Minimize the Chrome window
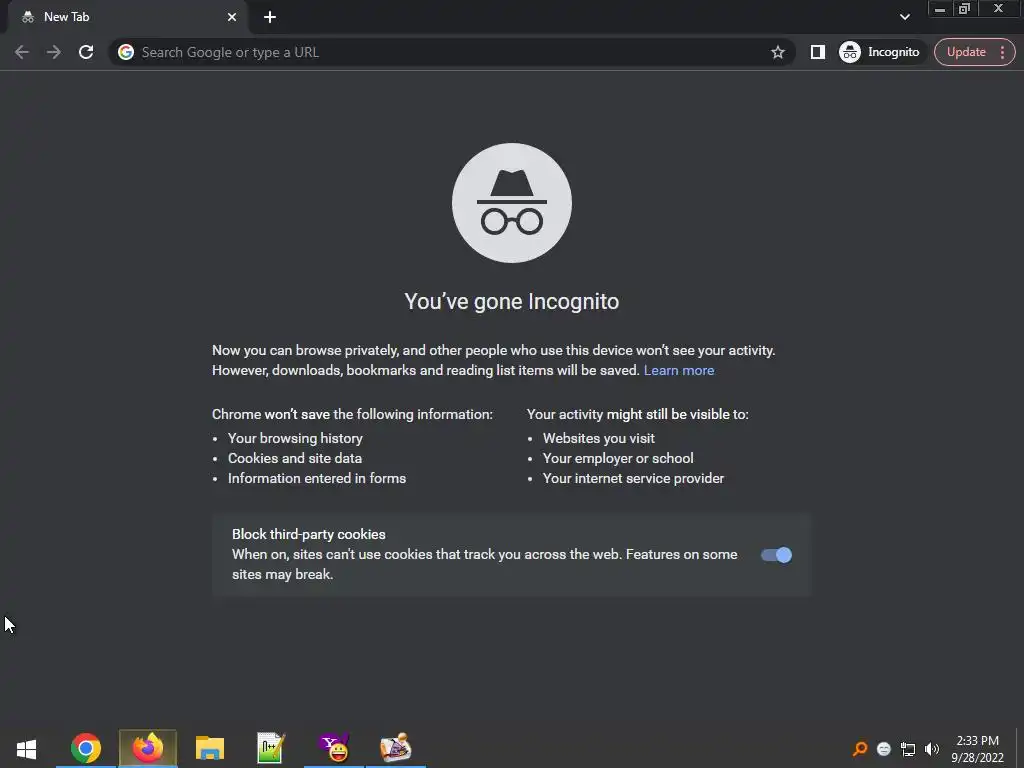Screen dimensions: 1024x768 (x=940, y=9)
